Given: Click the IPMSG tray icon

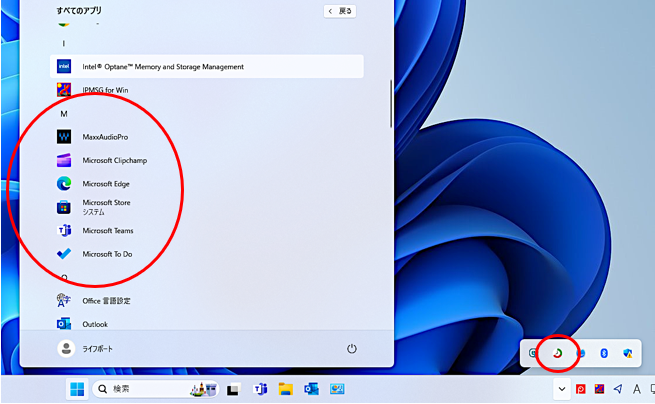Looking at the screenshot, I should point(599,389).
